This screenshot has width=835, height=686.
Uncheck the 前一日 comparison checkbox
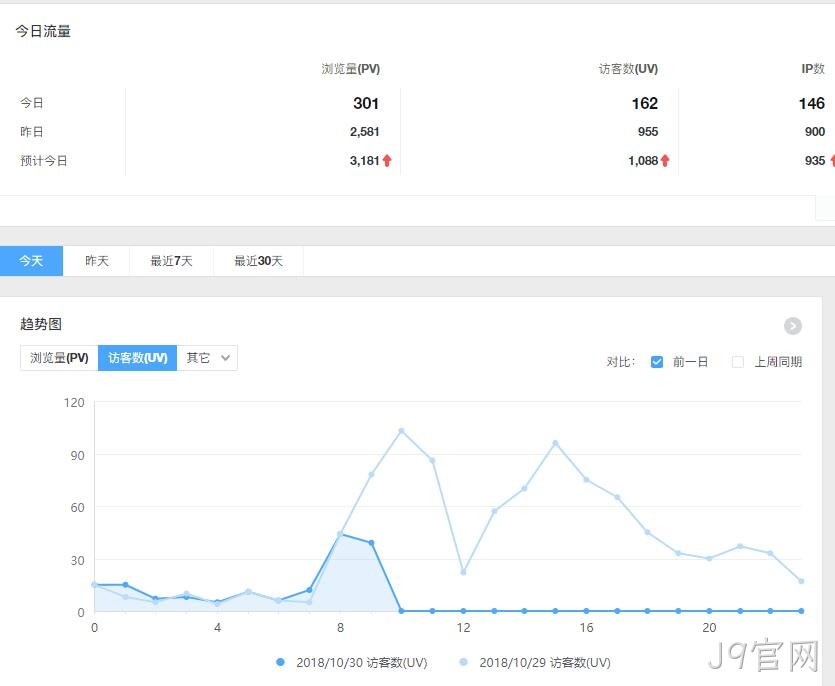click(x=657, y=362)
